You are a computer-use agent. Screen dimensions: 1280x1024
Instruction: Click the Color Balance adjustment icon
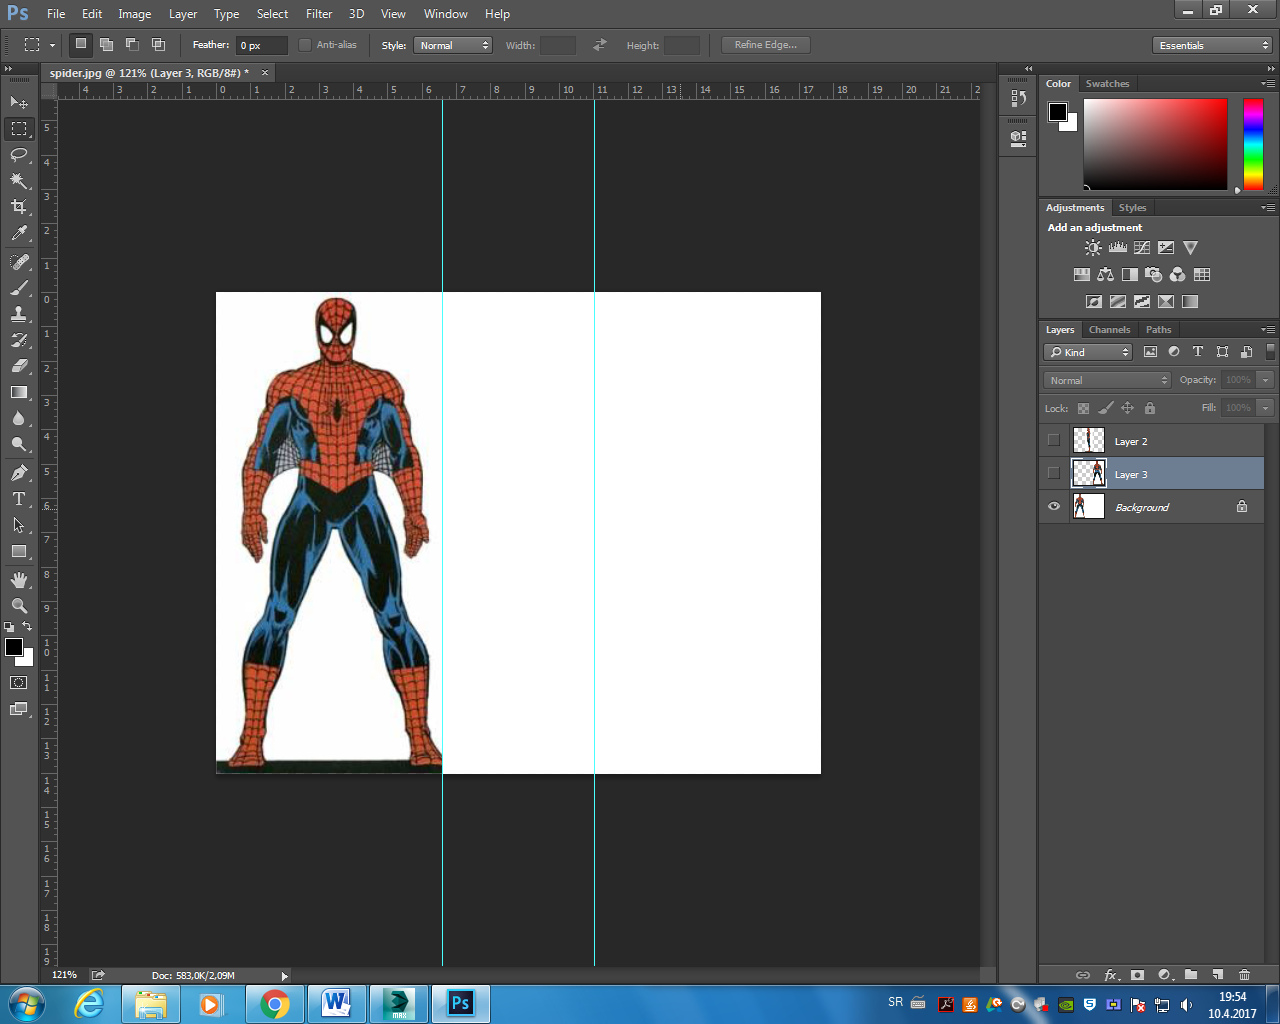click(x=1105, y=275)
